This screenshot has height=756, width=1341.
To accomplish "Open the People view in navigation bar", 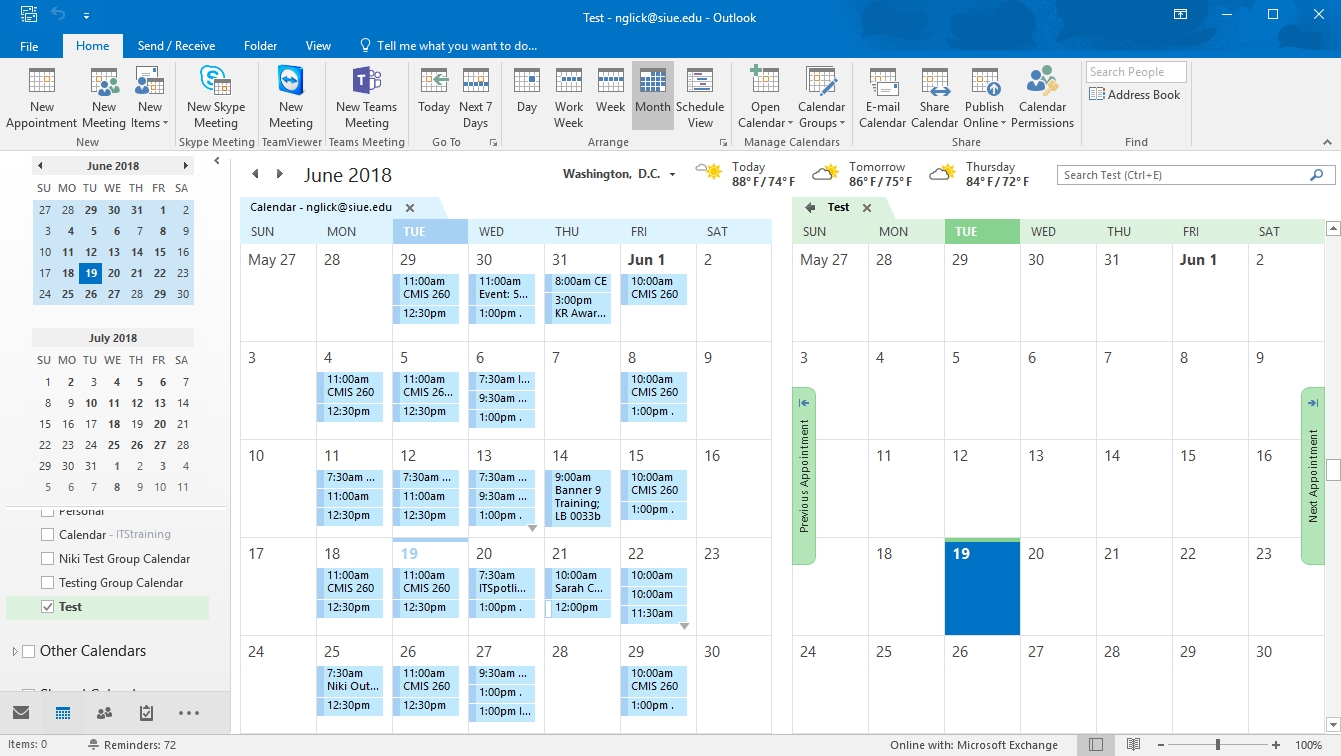I will (104, 713).
